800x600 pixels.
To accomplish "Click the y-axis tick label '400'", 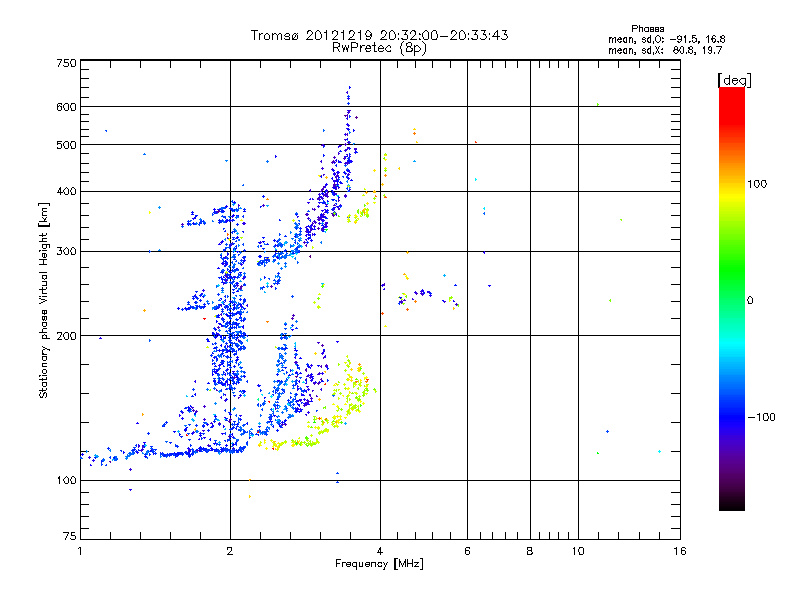I will click(66, 192).
